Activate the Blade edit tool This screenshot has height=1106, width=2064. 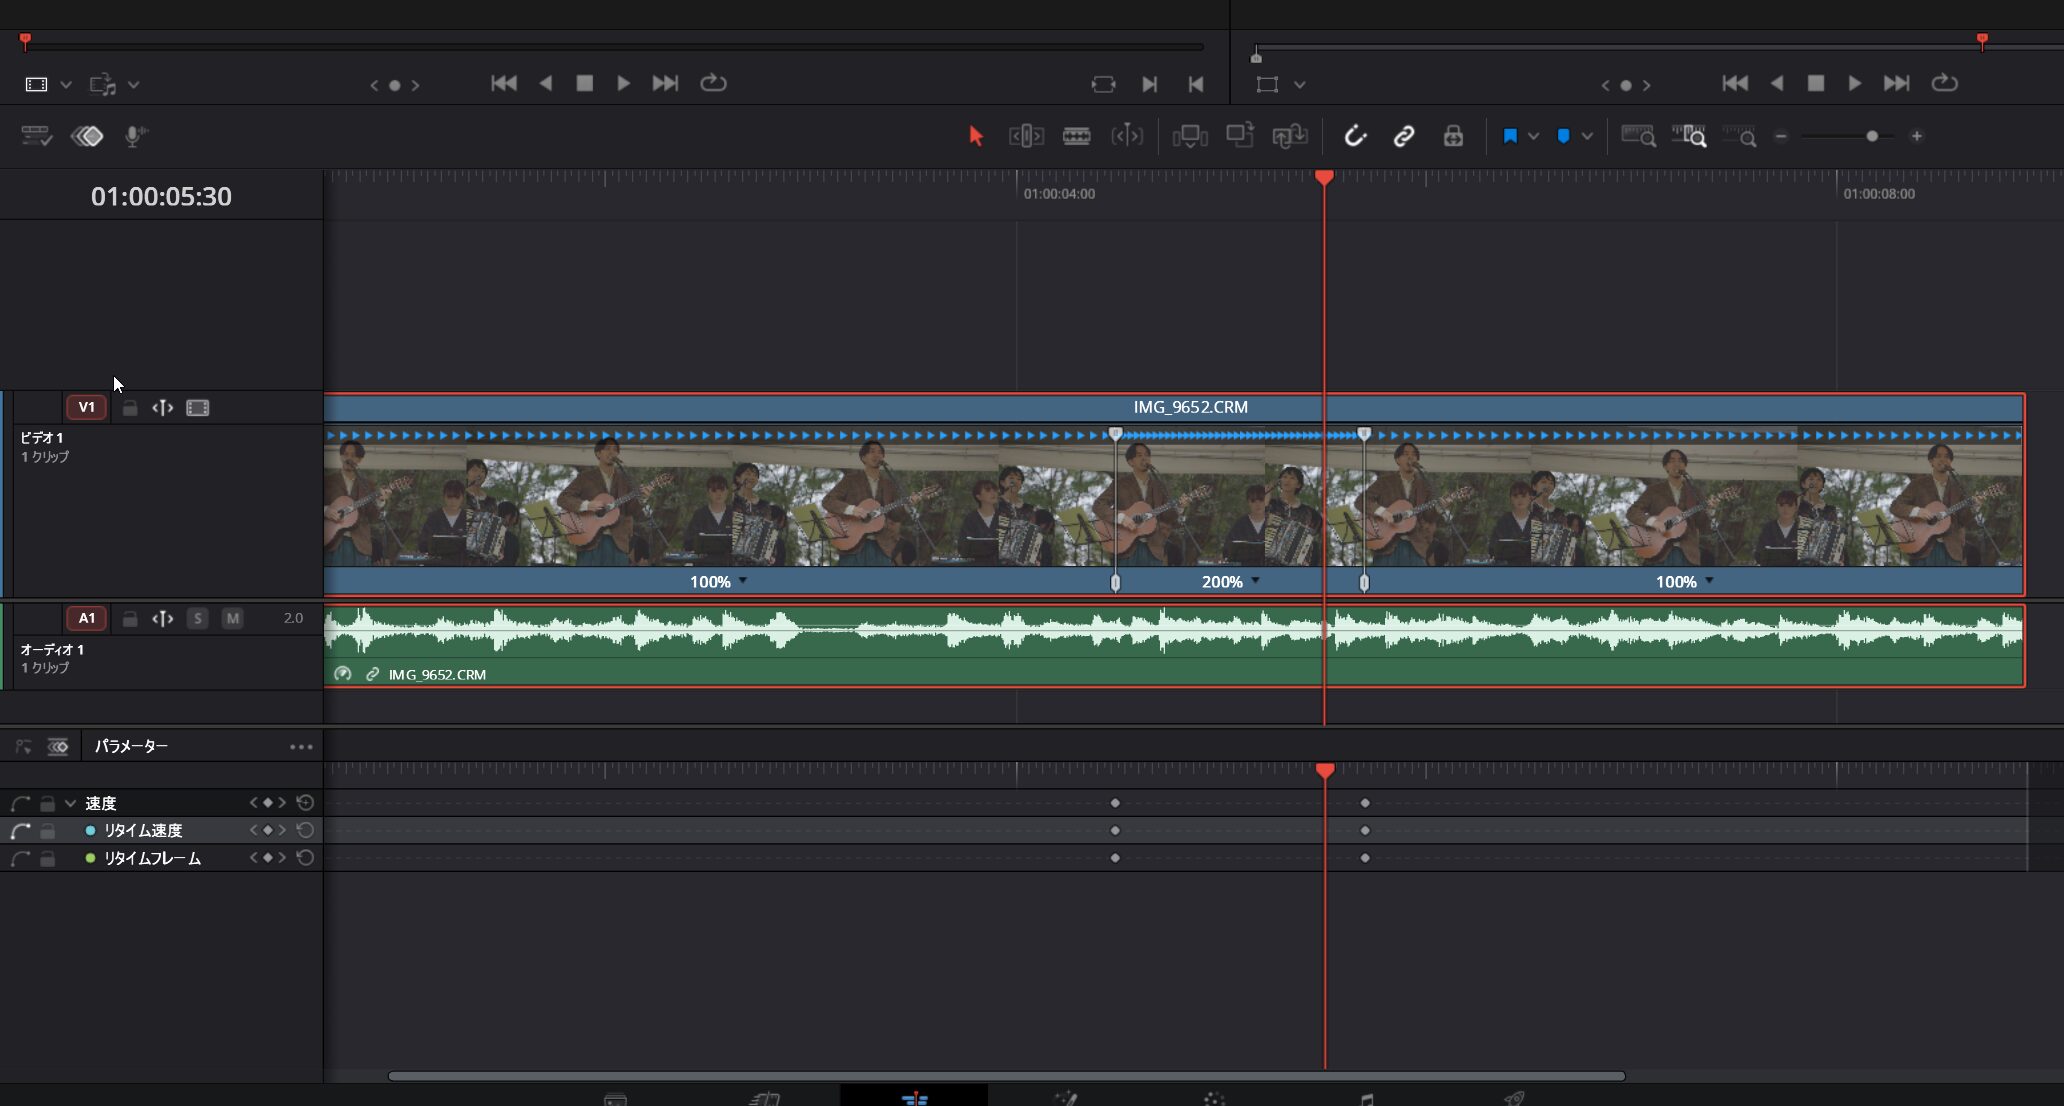tap(1076, 136)
